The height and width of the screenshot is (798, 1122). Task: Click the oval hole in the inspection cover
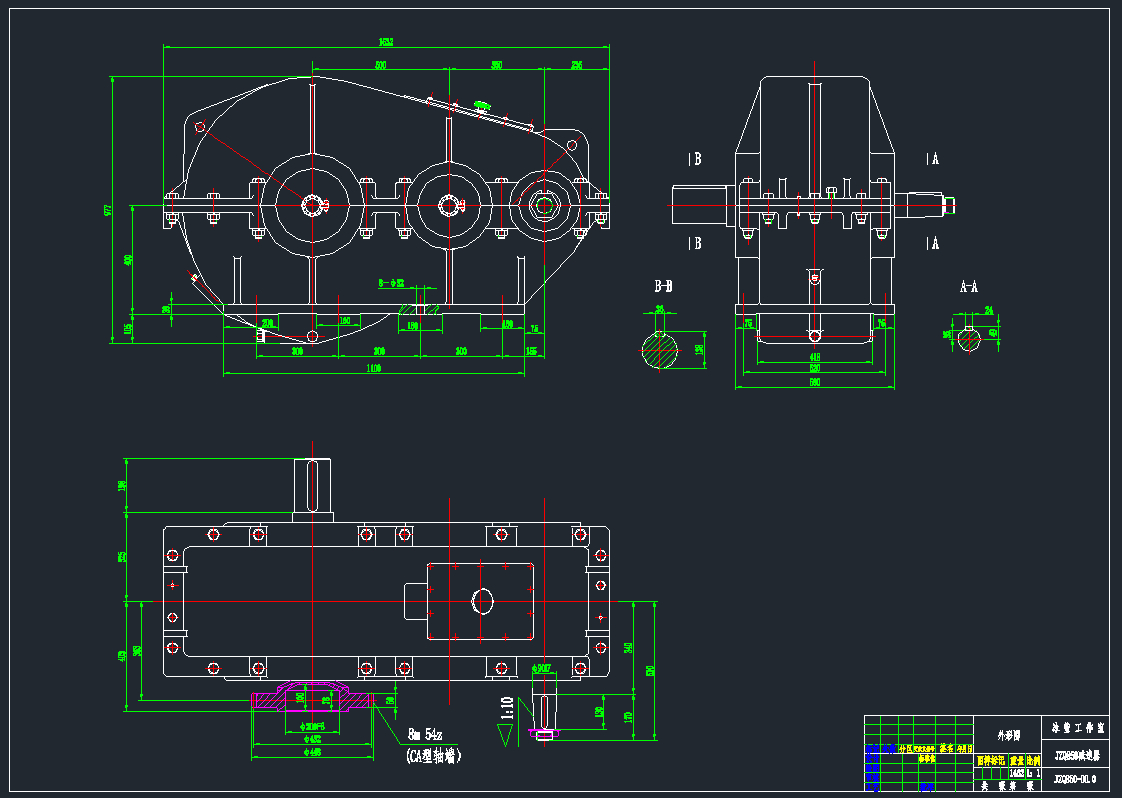click(x=483, y=601)
